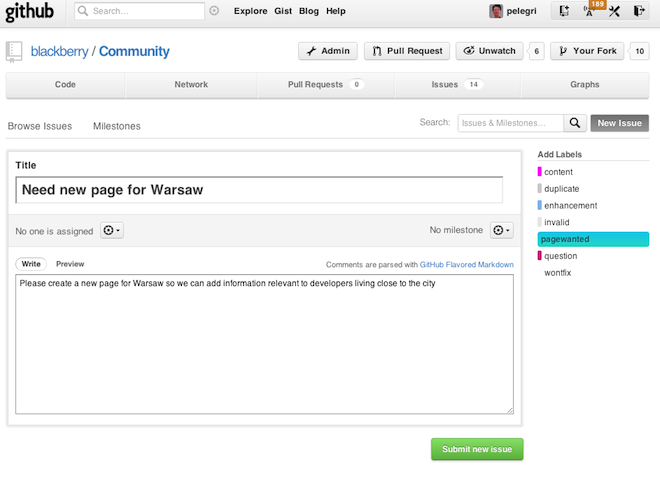Go to Browse Issues
The image size is (660, 480).
coord(40,126)
